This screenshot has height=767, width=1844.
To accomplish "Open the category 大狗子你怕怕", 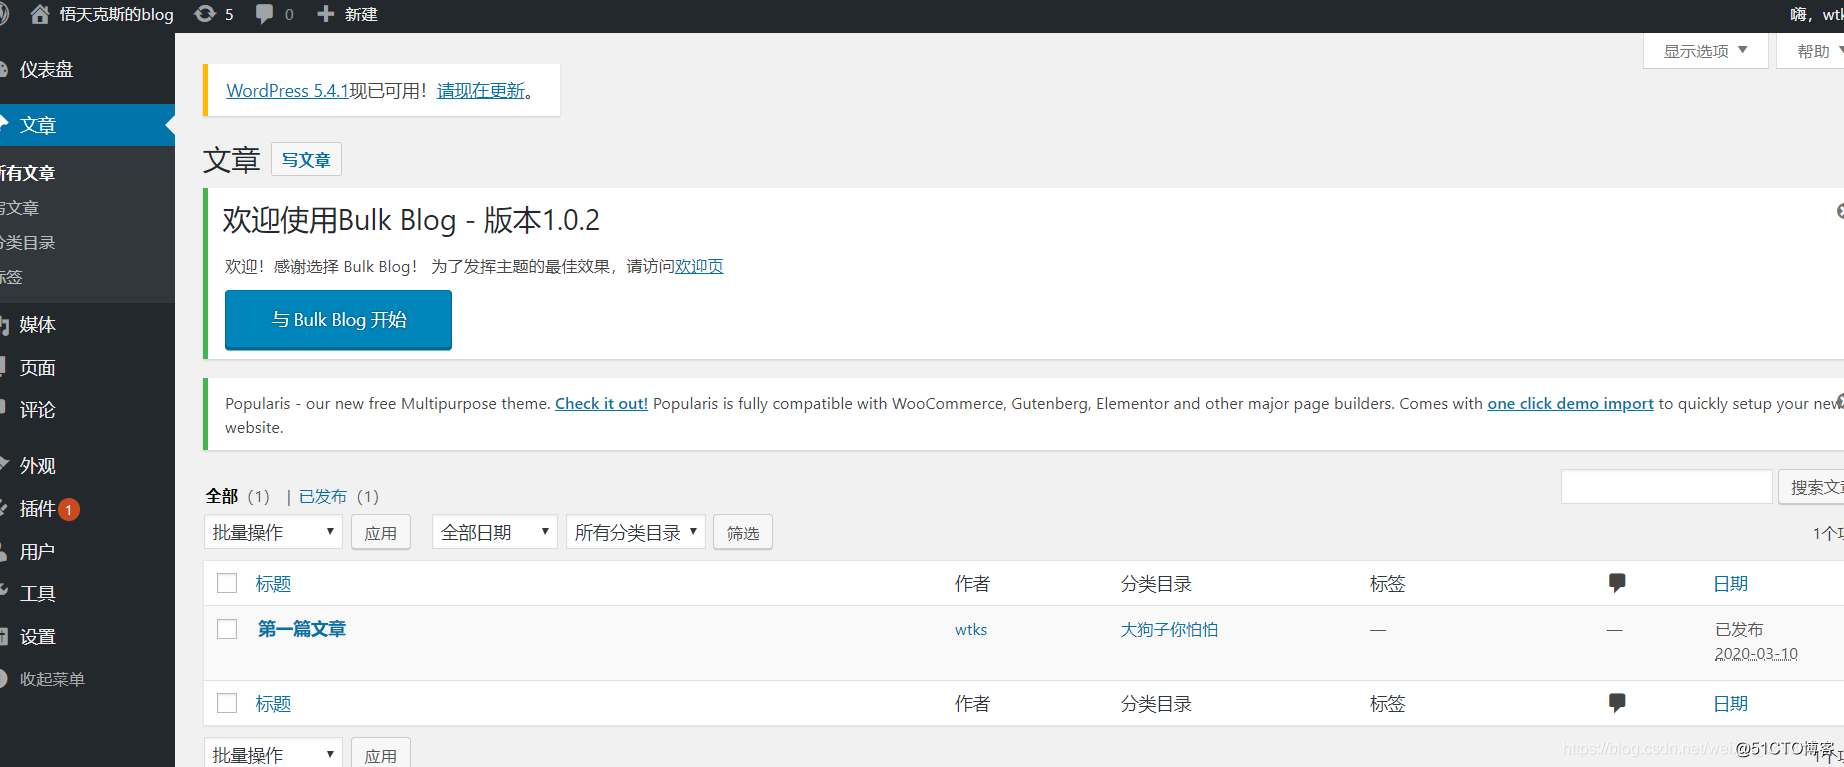I will click(1169, 629).
